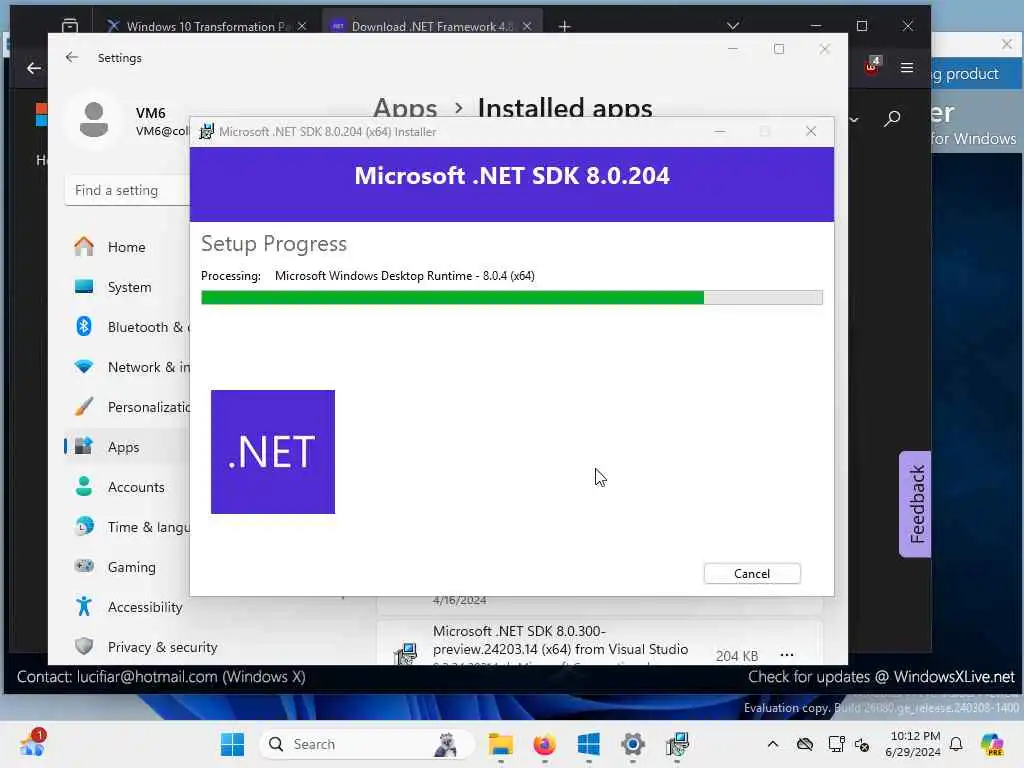Open System settings category
The width and height of the screenshot is (1024, 768).
pyautogui.click(x=127, y=287)
